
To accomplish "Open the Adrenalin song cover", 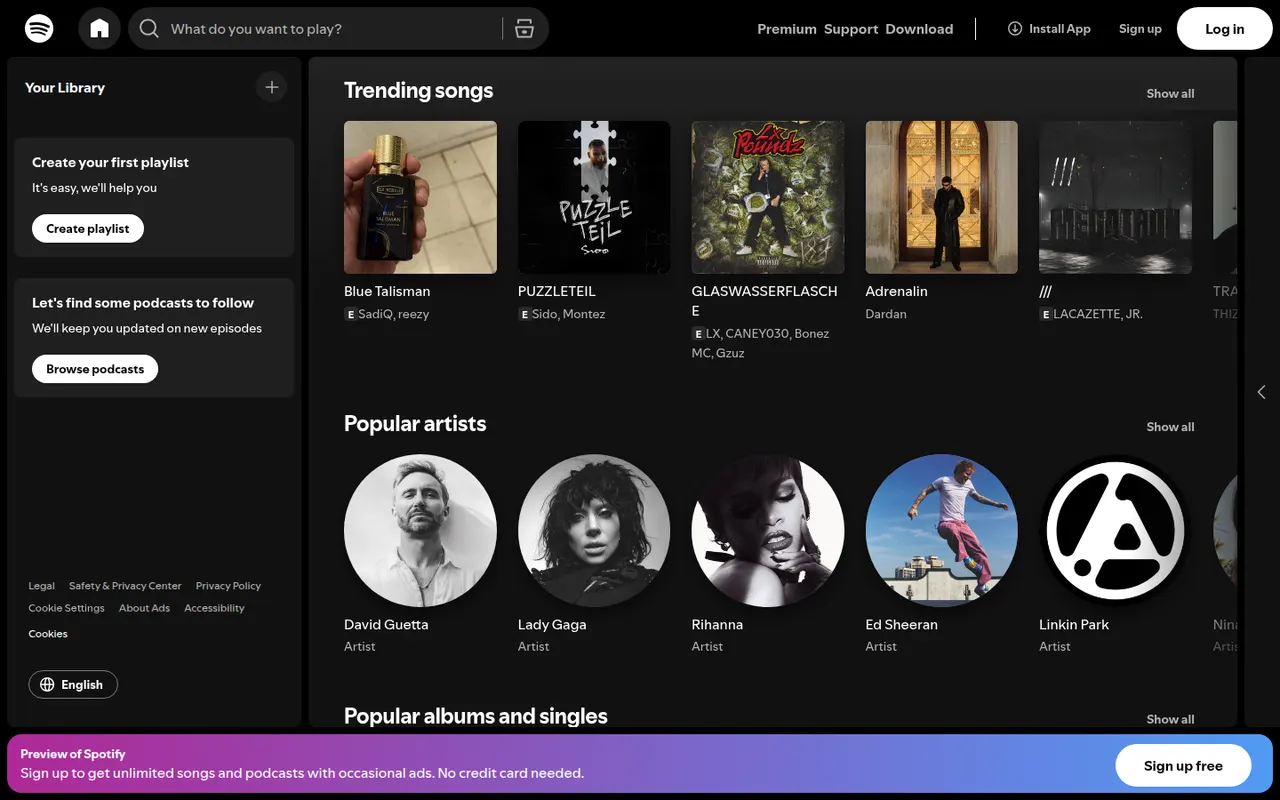I will coord(942,197).
